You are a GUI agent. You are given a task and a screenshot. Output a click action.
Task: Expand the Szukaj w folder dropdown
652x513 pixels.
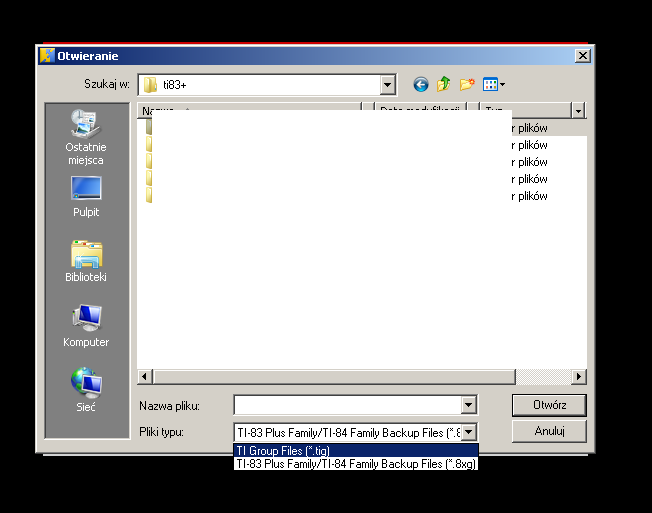388,85
